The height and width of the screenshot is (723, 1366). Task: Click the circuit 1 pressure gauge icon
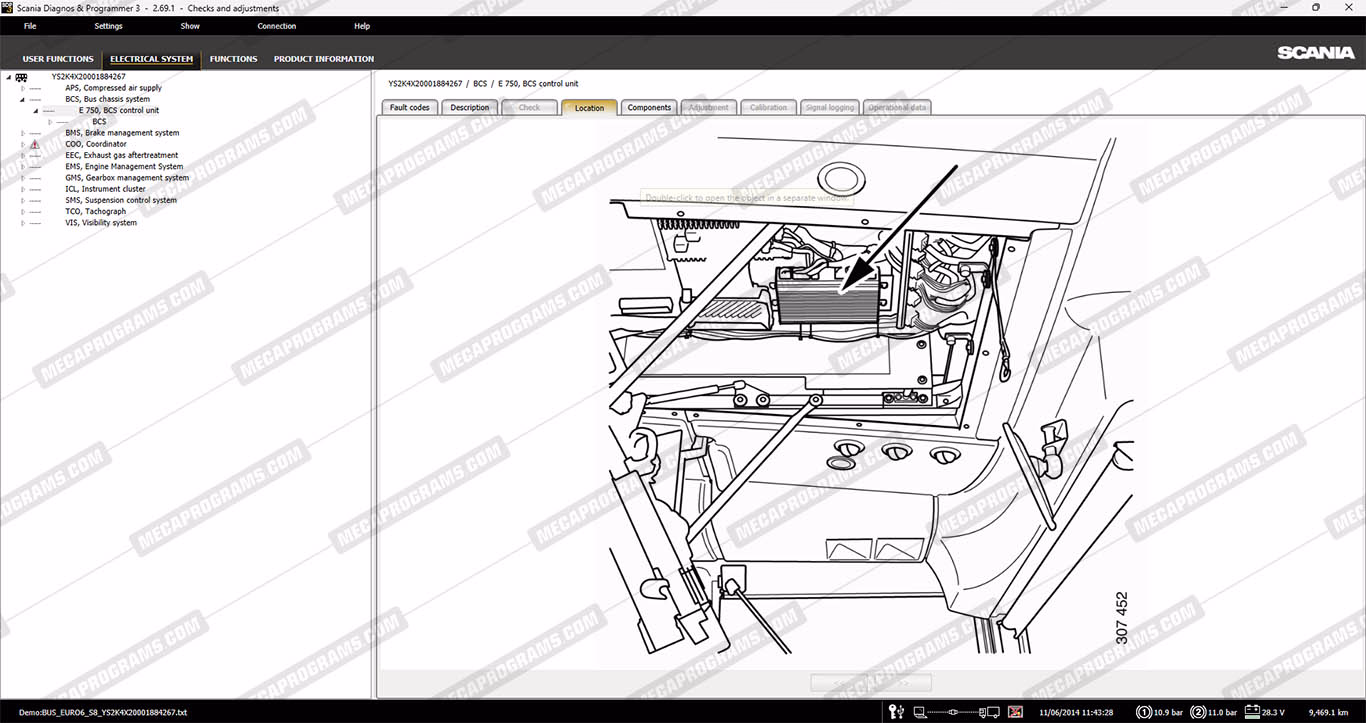point(1144,712)
